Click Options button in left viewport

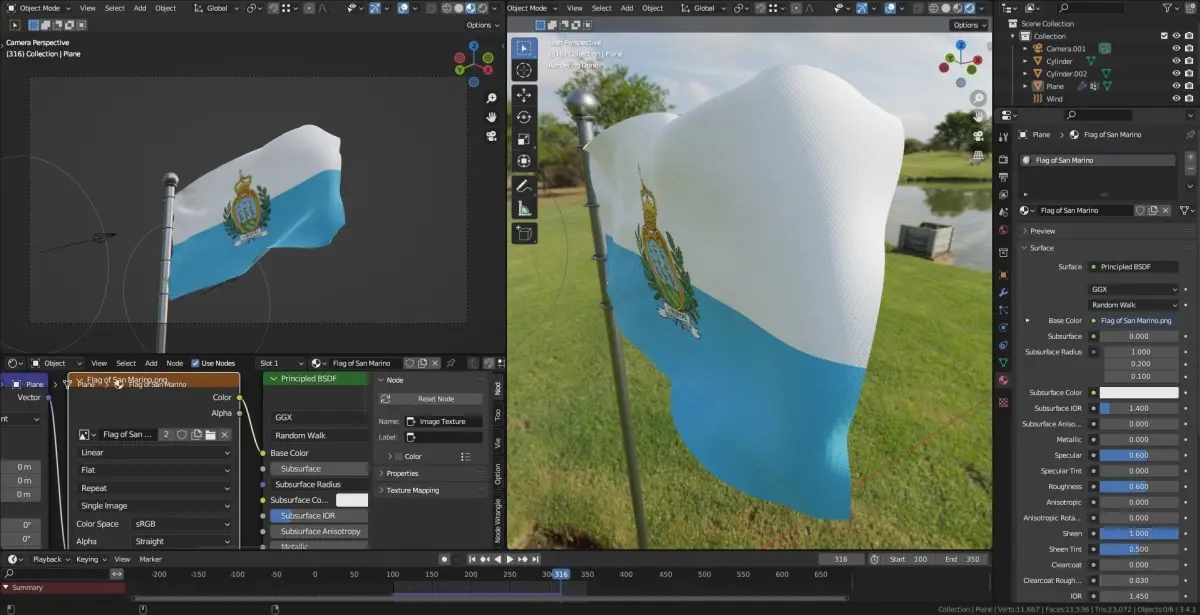[481, 25]
